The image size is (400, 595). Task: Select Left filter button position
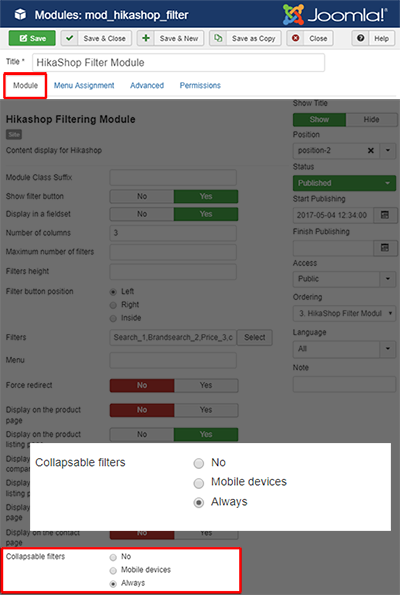click(x=113, y=292)
